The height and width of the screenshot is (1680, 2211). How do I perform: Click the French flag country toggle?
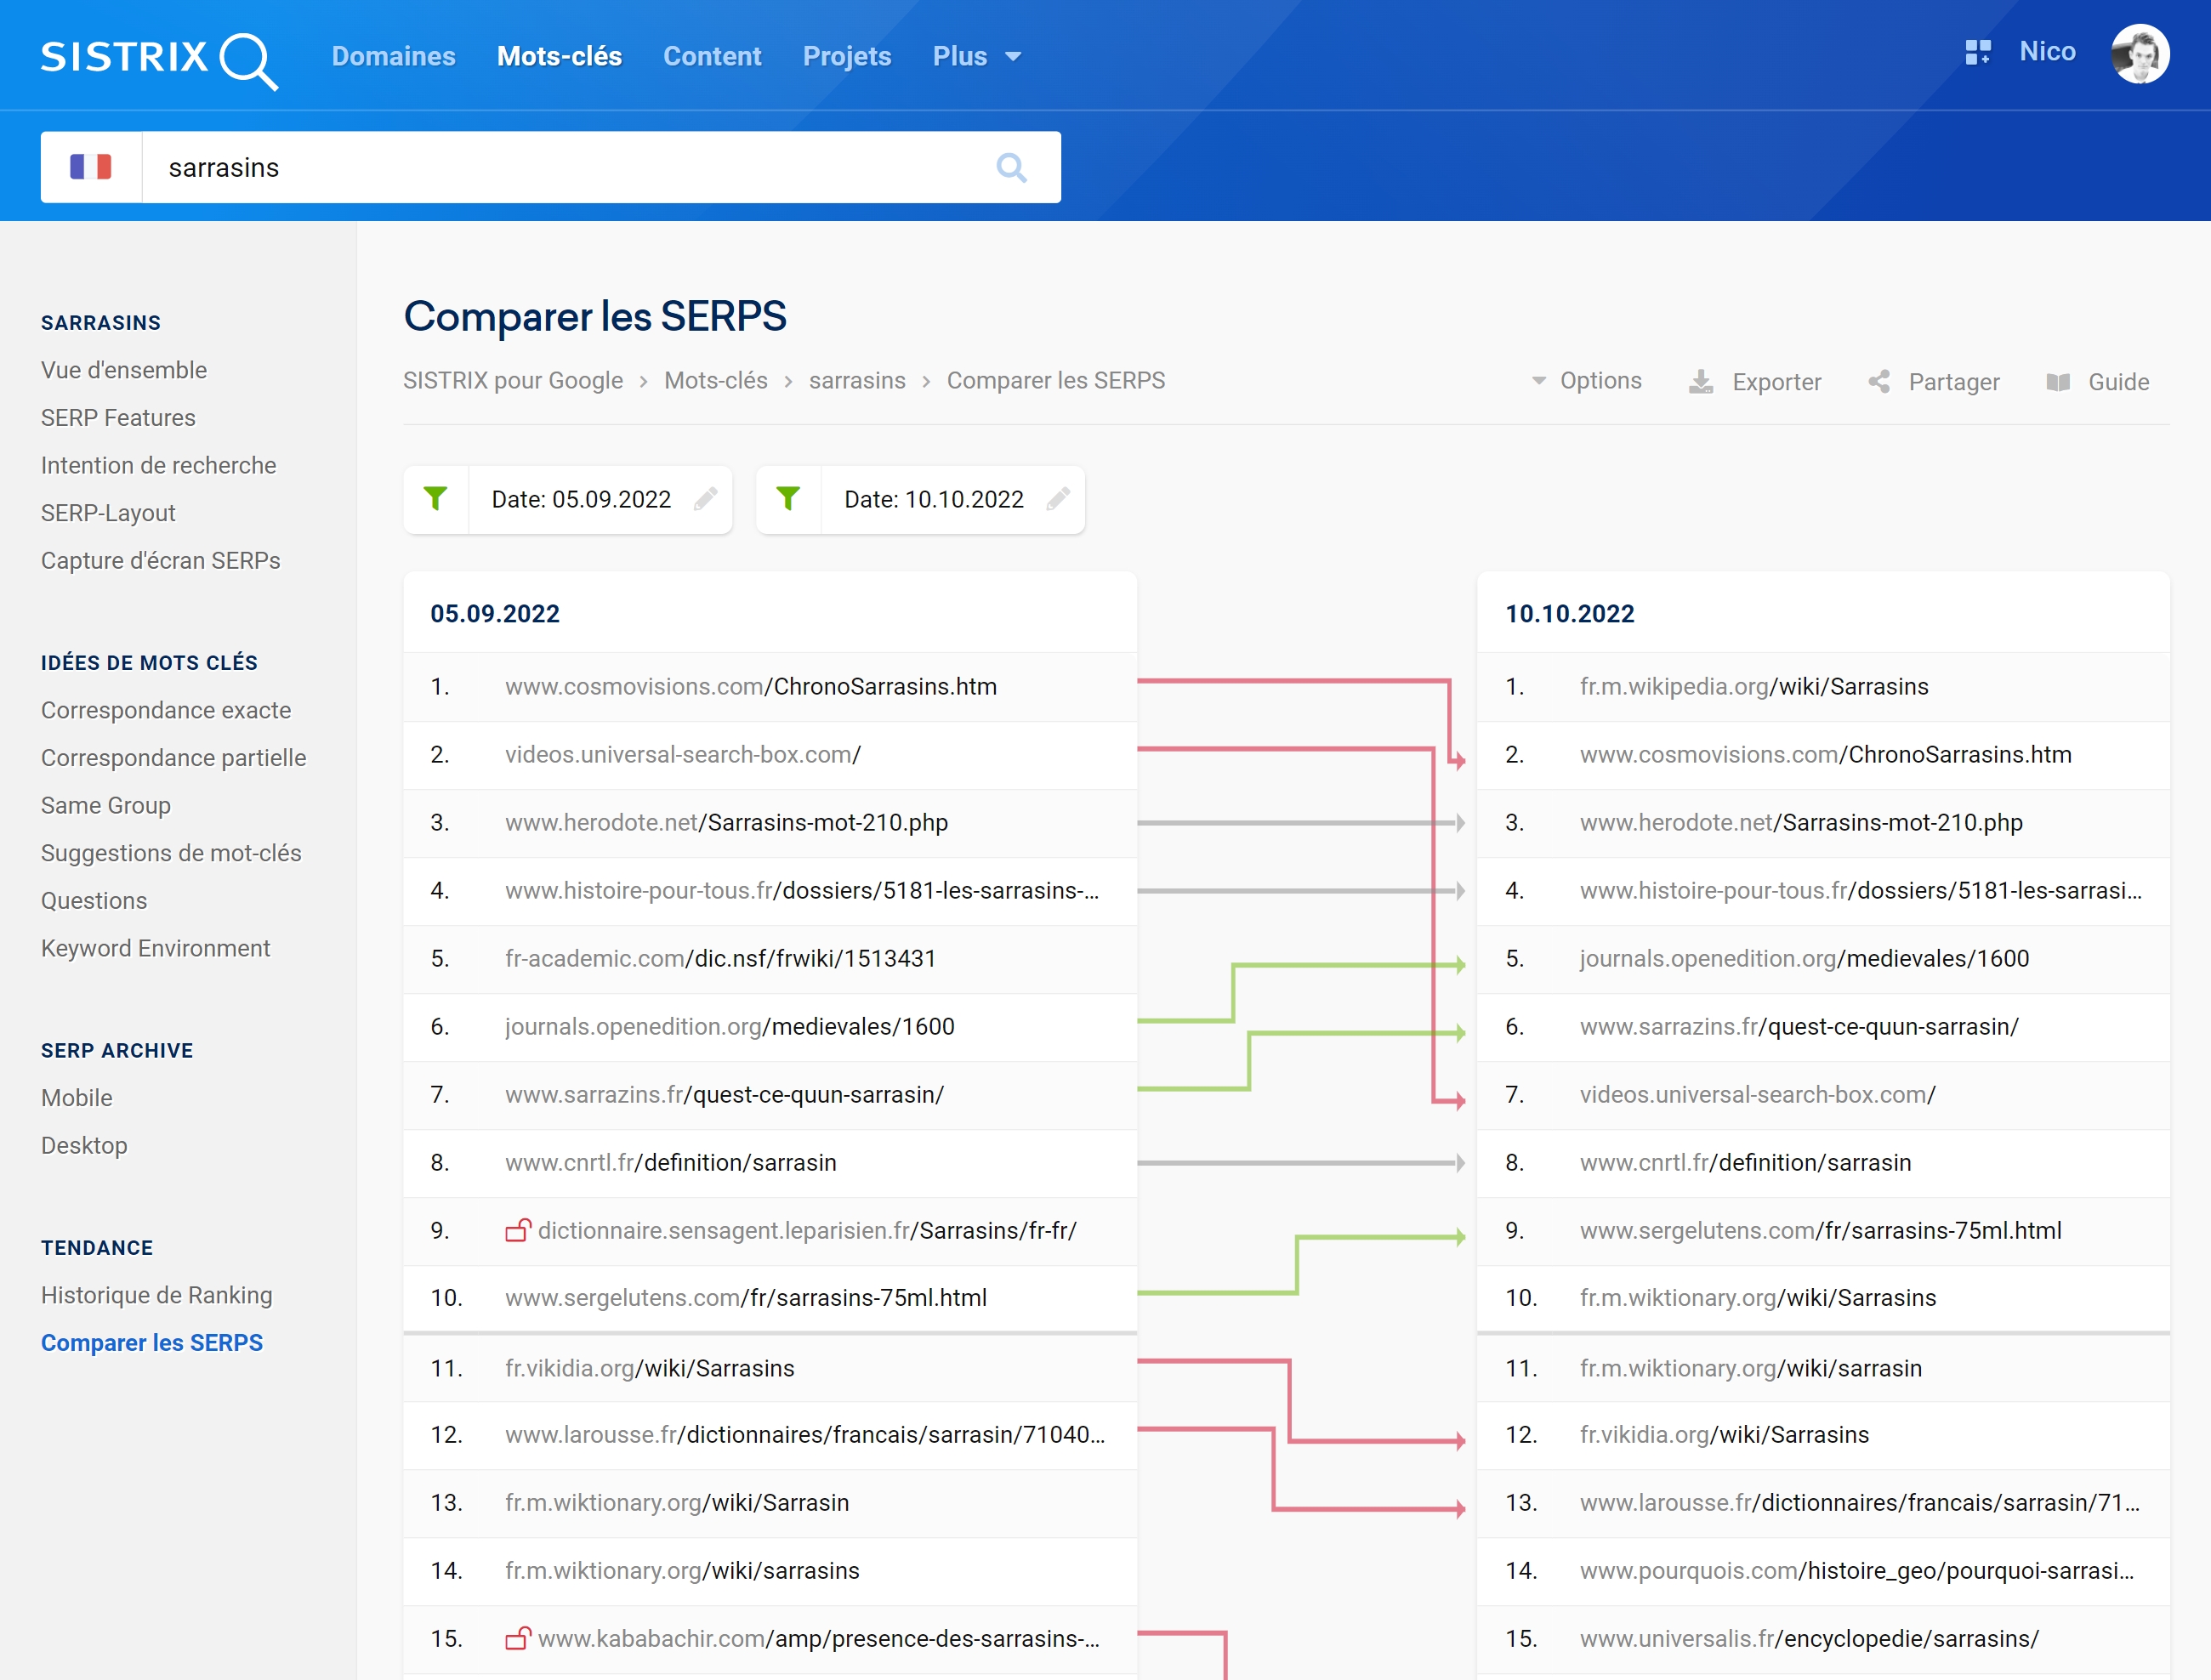click(90, 166)
